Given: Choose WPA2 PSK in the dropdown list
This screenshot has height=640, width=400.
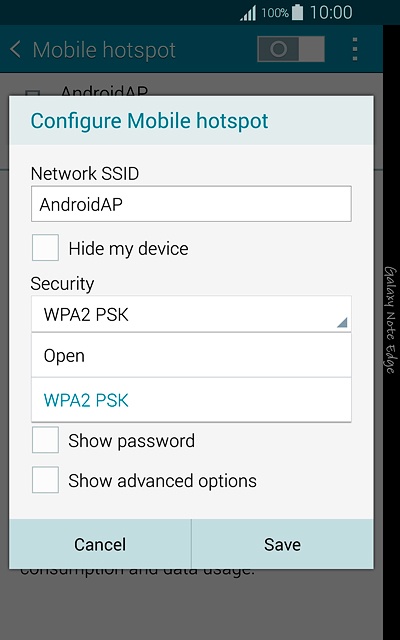Looking at the screenshot, I should click(x=191, y=400).
